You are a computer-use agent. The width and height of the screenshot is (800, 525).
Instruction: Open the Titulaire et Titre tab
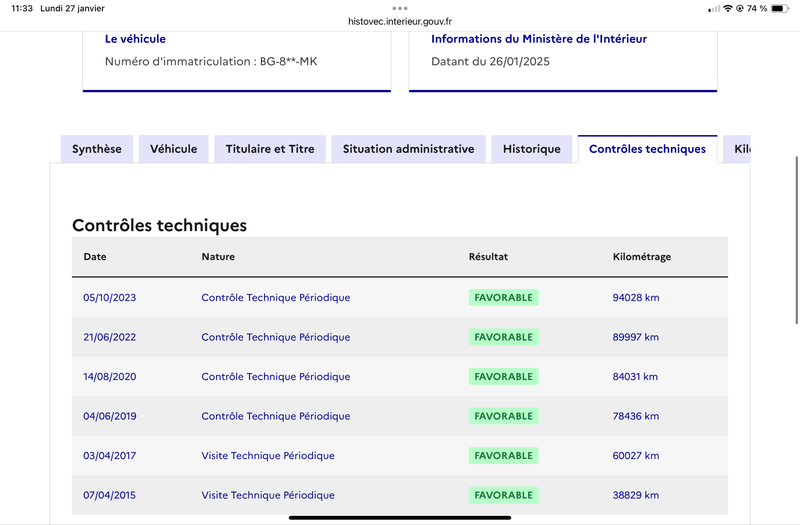[270, 149]
